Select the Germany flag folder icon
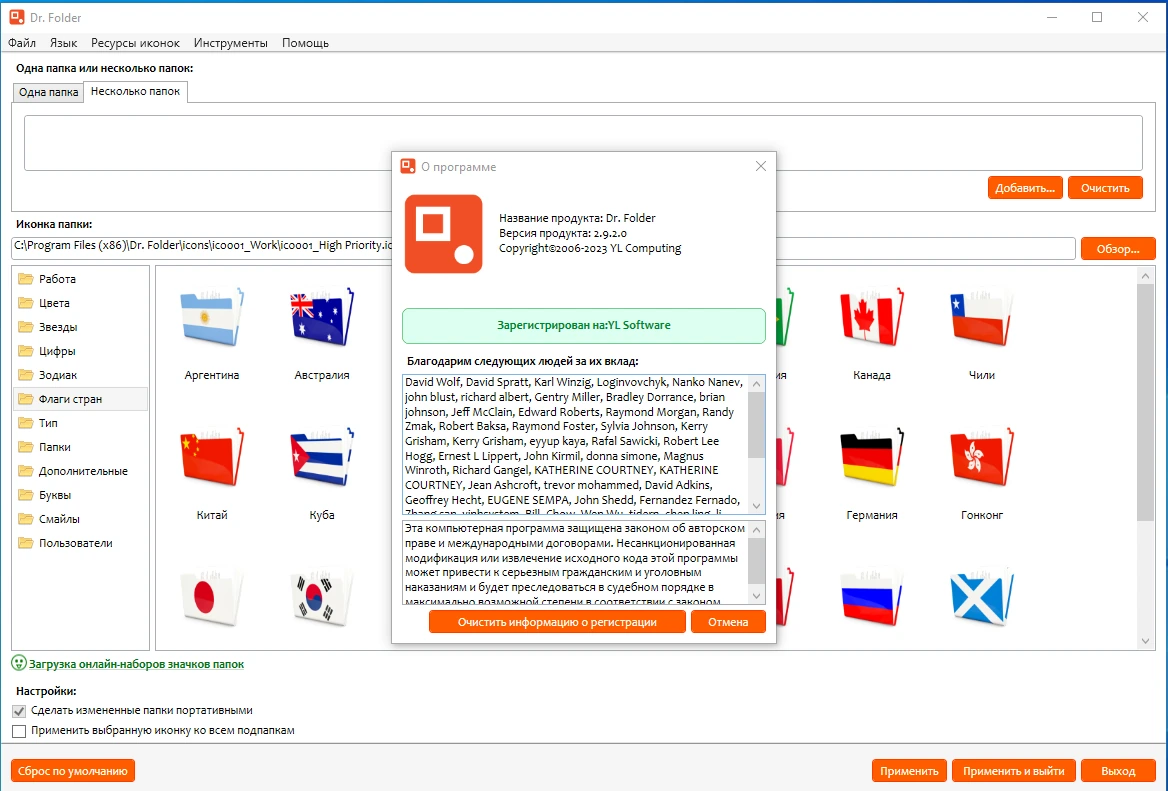The image size is (1168, 791). point(872,457)
